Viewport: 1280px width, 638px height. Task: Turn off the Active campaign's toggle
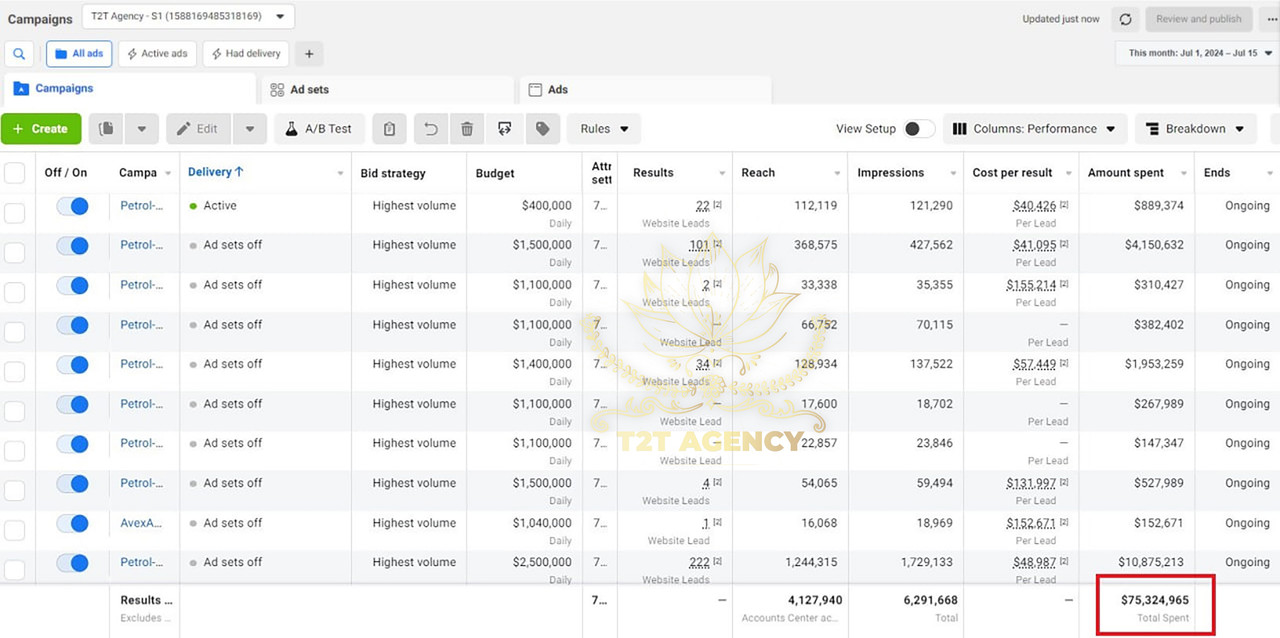[x=73, y=206]
